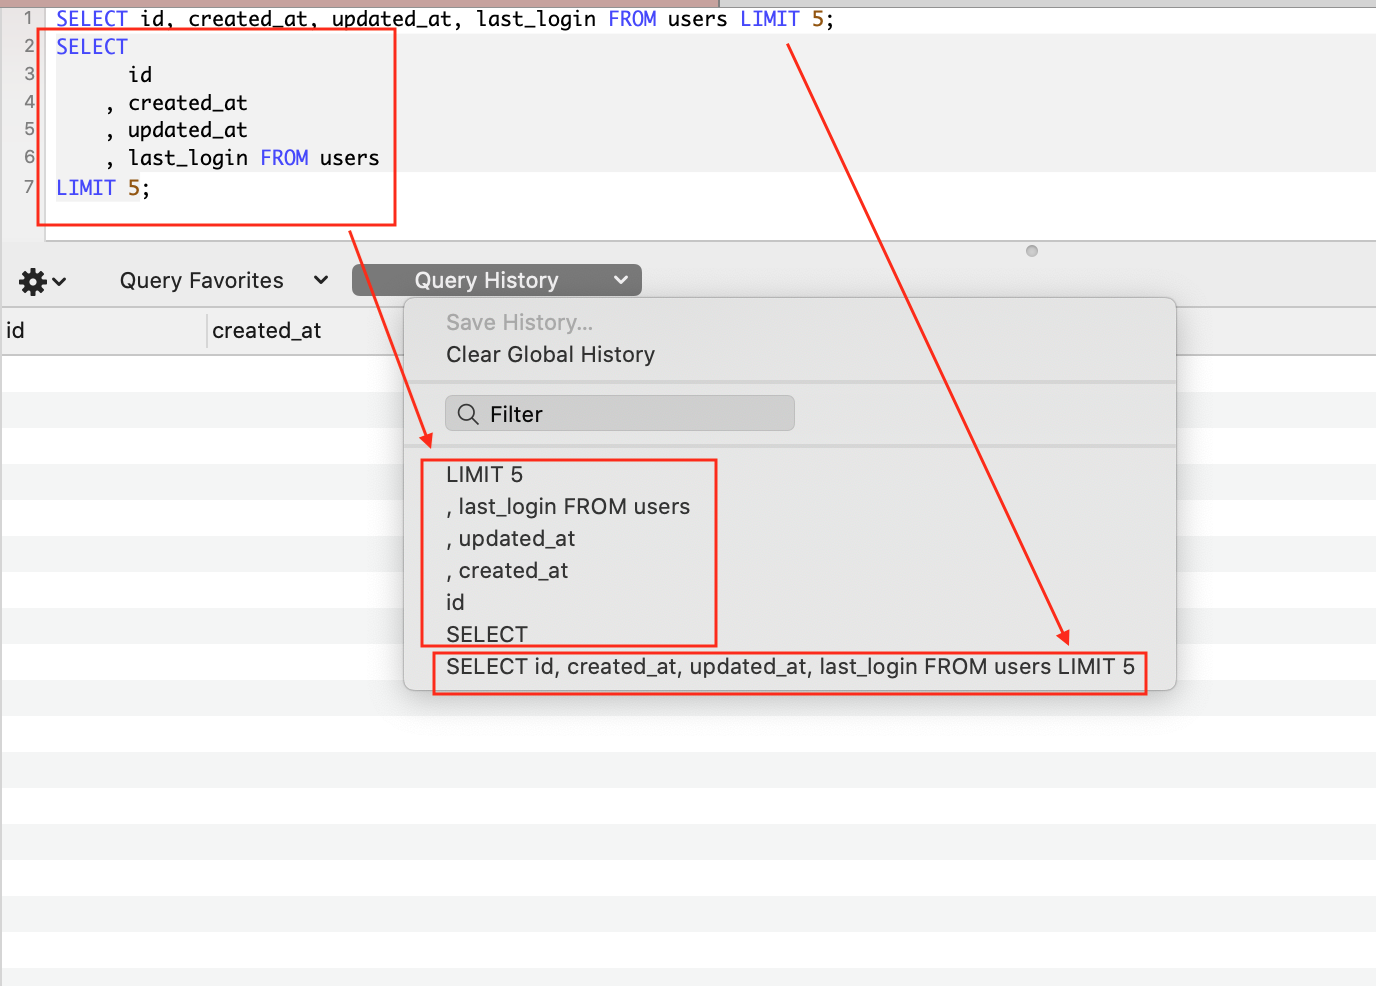Screen dimensions: 1376x986
Task: Focus the history Filter search field
Action: (620, 413)
